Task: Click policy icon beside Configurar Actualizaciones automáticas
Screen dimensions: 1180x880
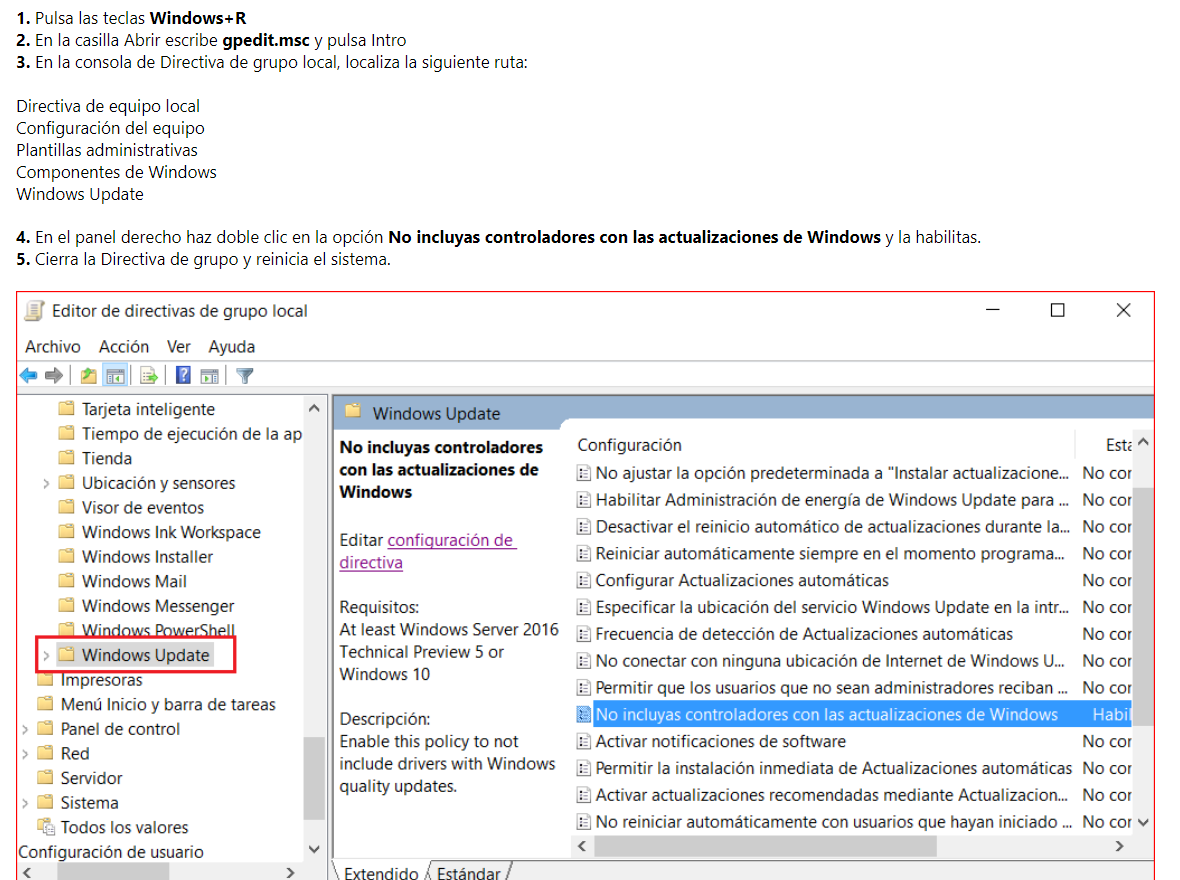Action: pyautogui.click(x=583, y=580)
